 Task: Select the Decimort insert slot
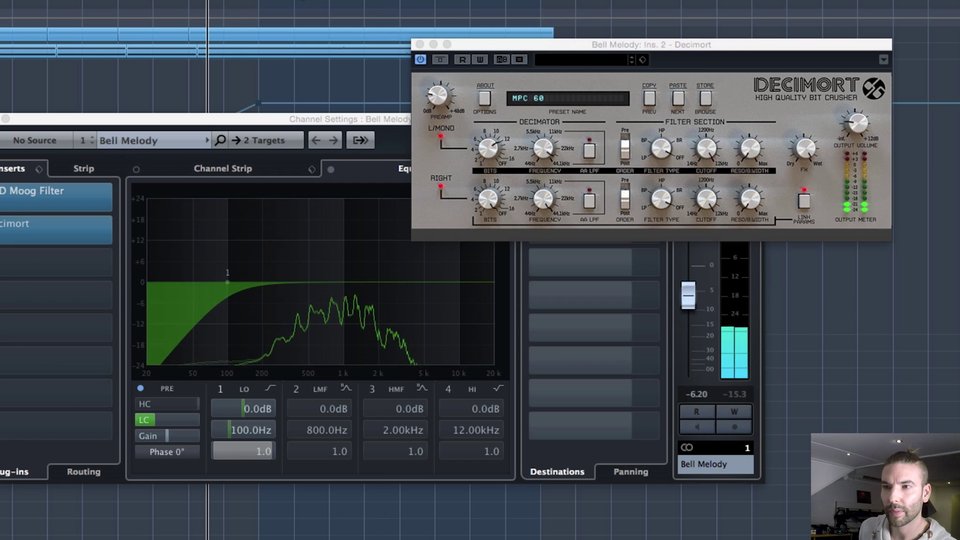coord(56,230)
